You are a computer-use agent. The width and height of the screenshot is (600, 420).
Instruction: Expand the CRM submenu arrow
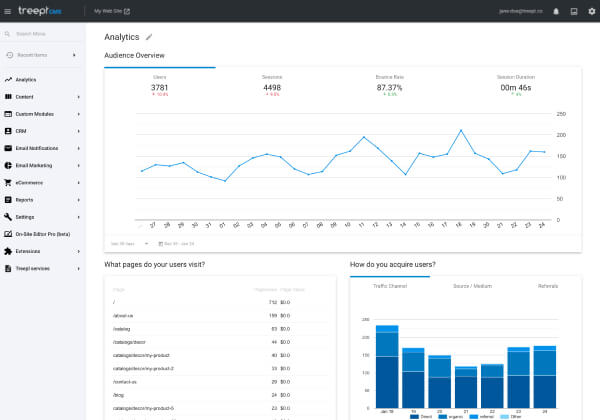coord(78,131)
